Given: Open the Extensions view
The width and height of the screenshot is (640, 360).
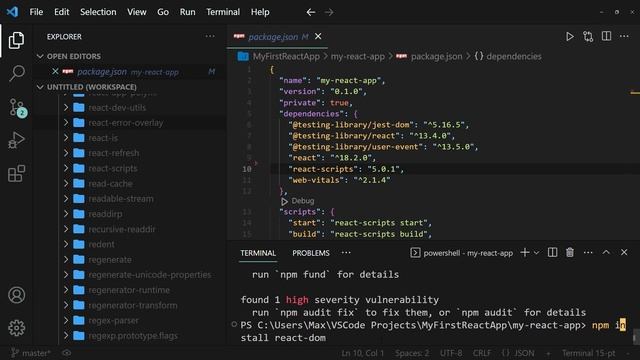Looking at the screenshot, I should click(x=16, y=174).
